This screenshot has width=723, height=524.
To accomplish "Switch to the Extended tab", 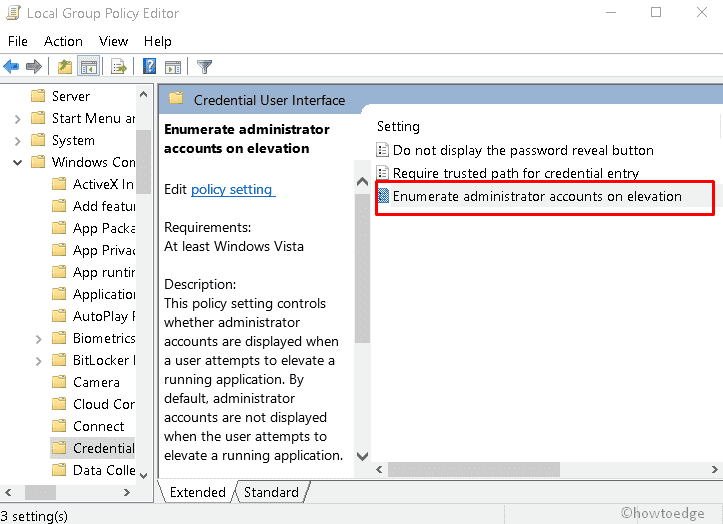I will coord(197,492).
